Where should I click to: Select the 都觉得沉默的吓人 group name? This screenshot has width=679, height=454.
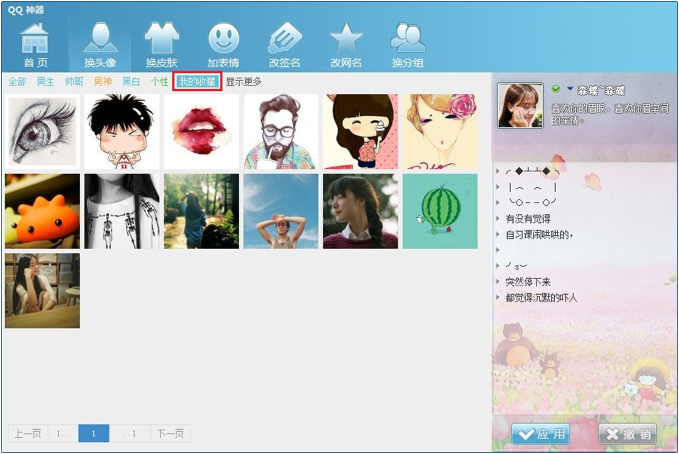click(542, 298)
